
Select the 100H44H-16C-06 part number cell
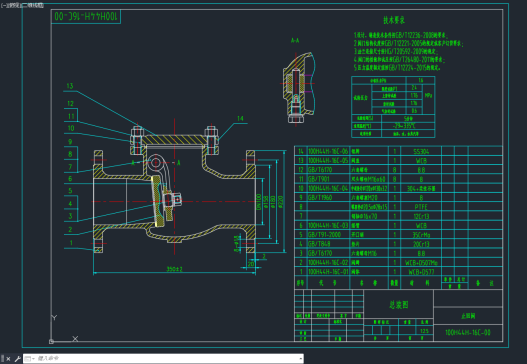click(328, 152)
